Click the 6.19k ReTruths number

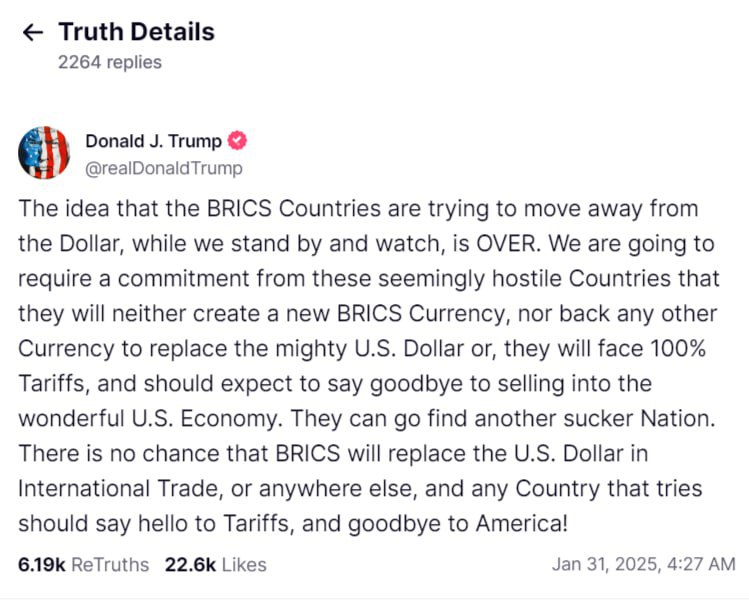41,565
